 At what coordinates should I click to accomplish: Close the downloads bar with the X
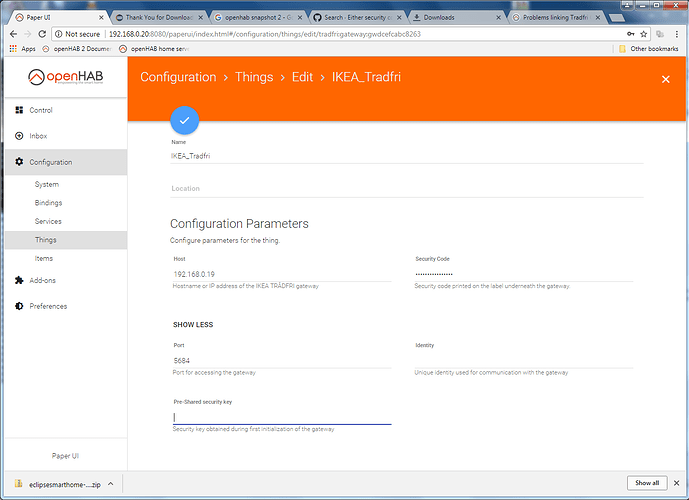click(677, 483)
